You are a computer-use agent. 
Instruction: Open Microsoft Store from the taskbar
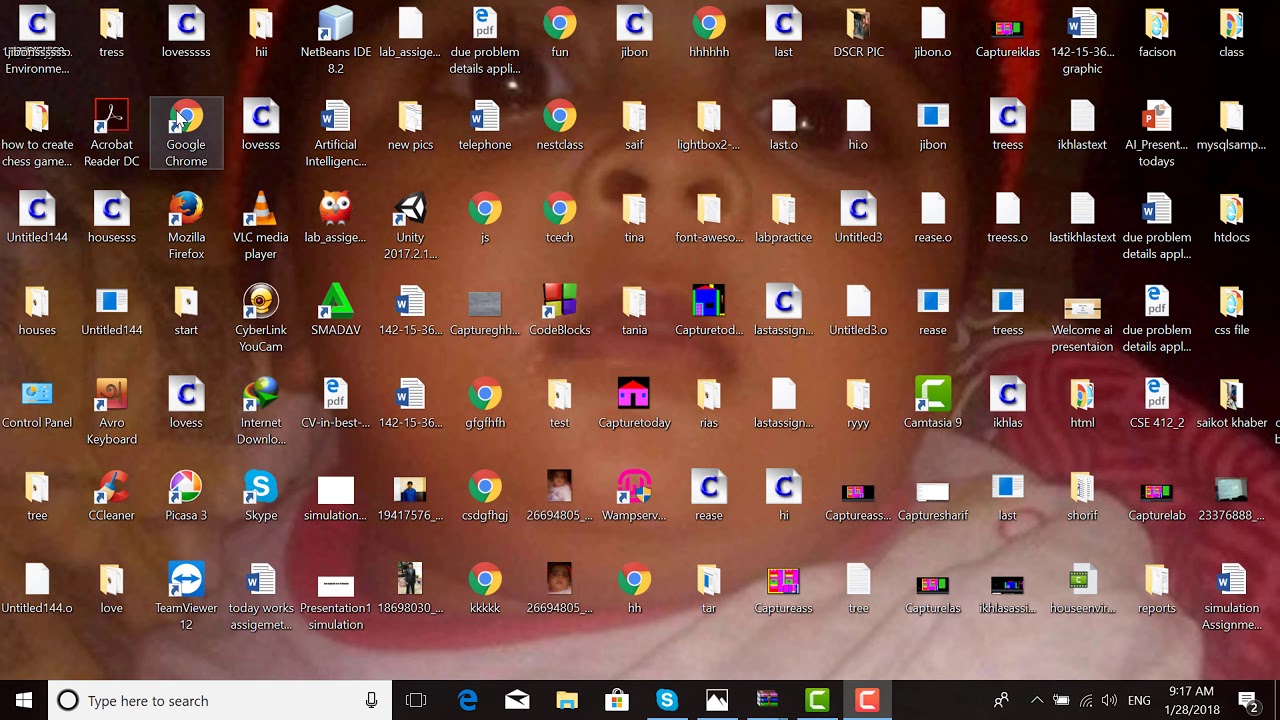tap(617, 700)
